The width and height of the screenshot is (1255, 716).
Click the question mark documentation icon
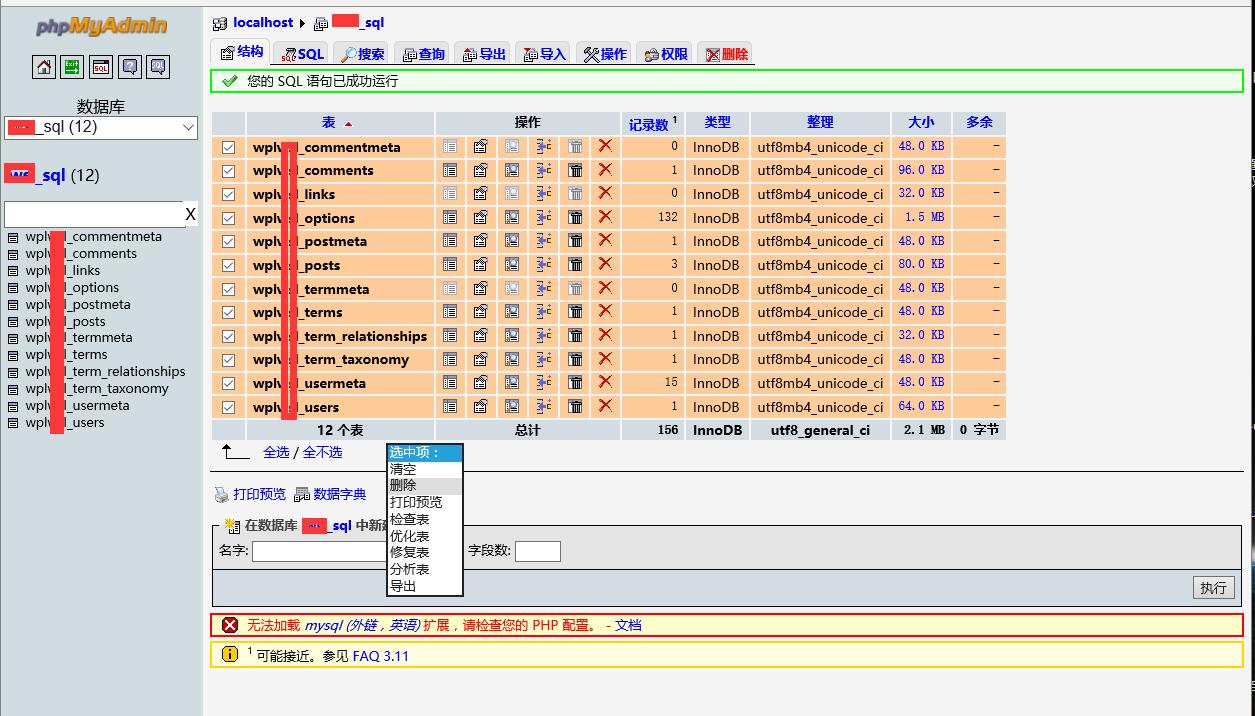[x=129, y=67]
